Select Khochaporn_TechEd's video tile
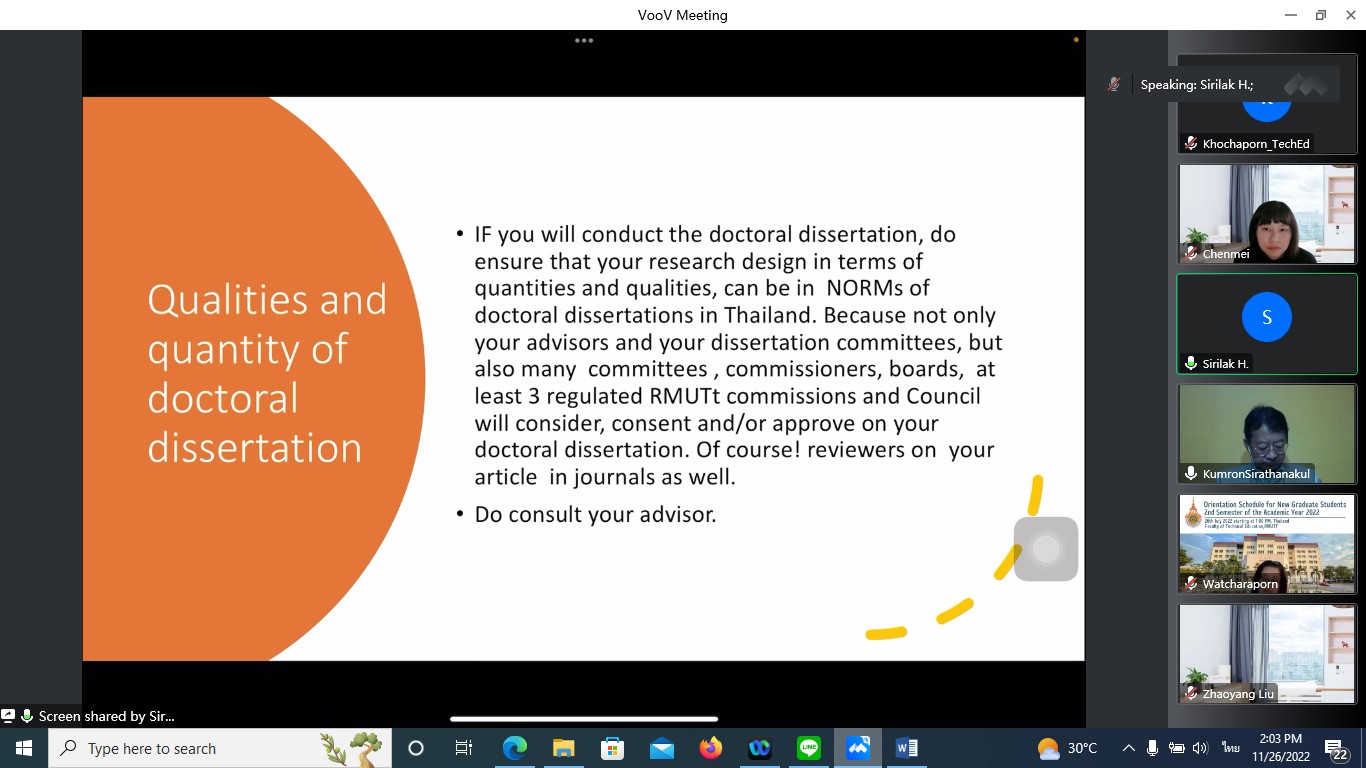 [1267, 104]
